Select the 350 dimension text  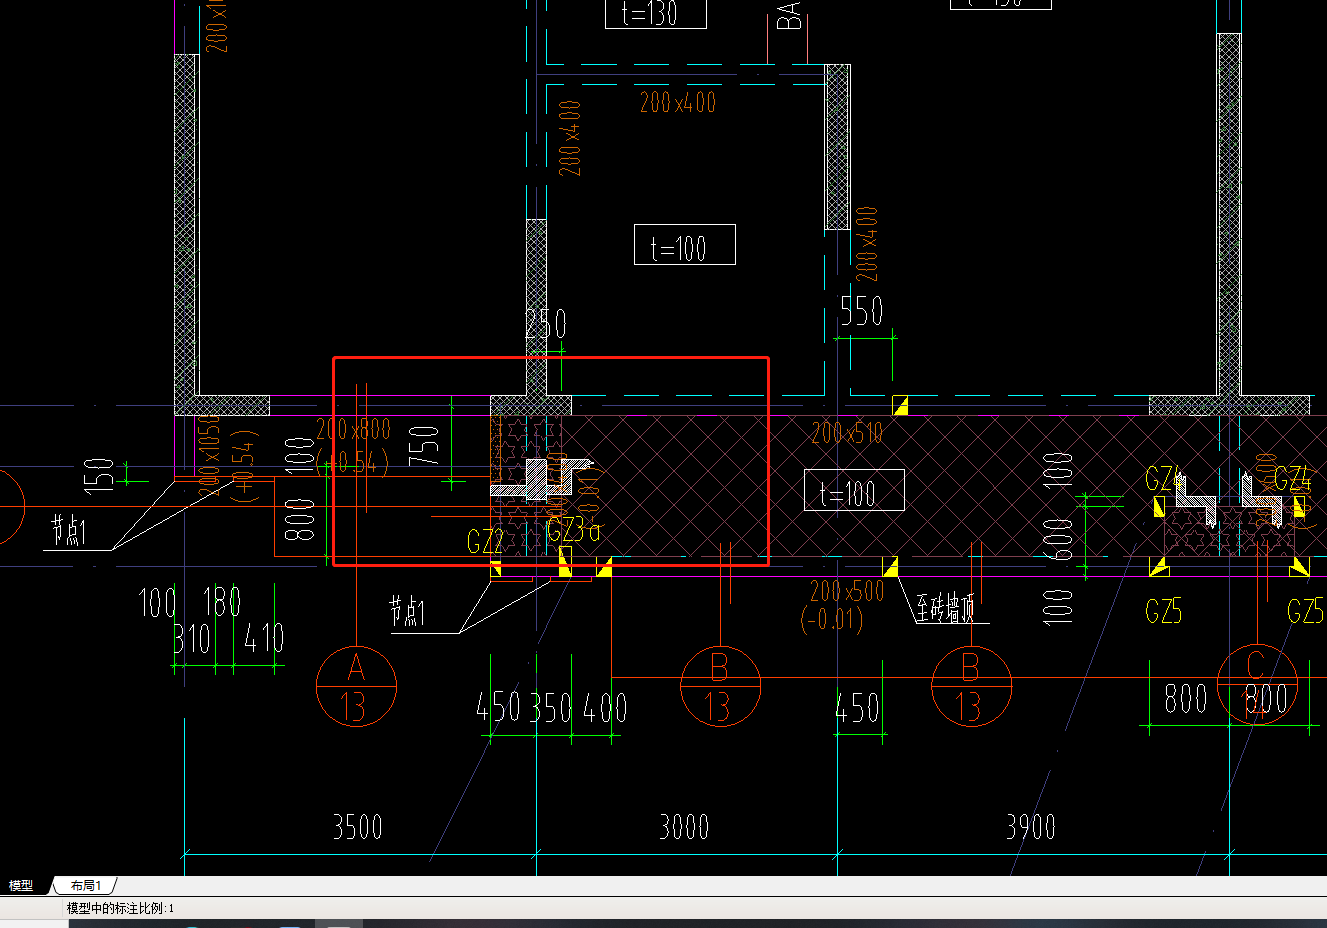click(x=551, y=708)
